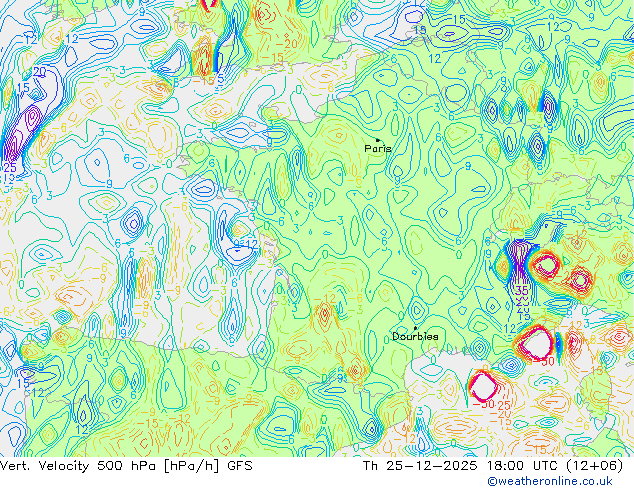
Task: Click the Paris city label
Action: [x=378, y=149]
